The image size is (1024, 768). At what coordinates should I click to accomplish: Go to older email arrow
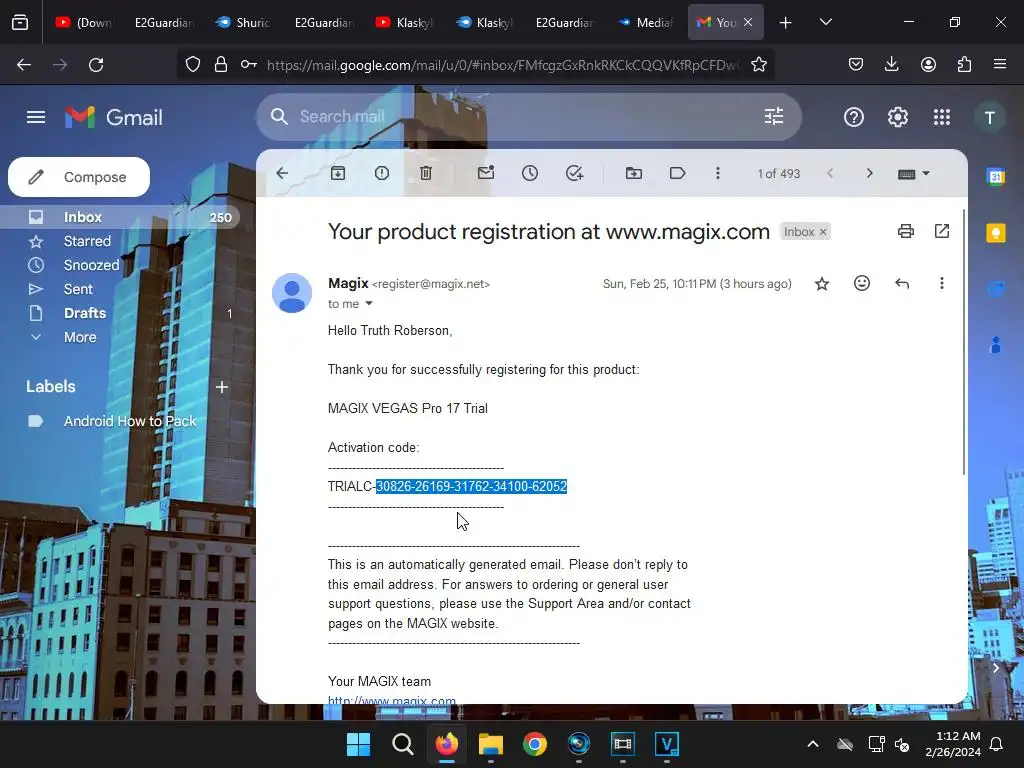click(x=869, y=173)
